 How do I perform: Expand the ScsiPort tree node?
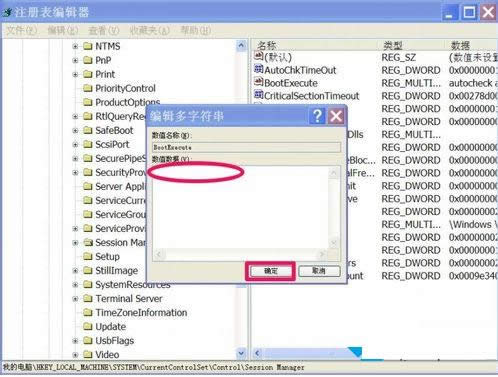pos(75,144)
